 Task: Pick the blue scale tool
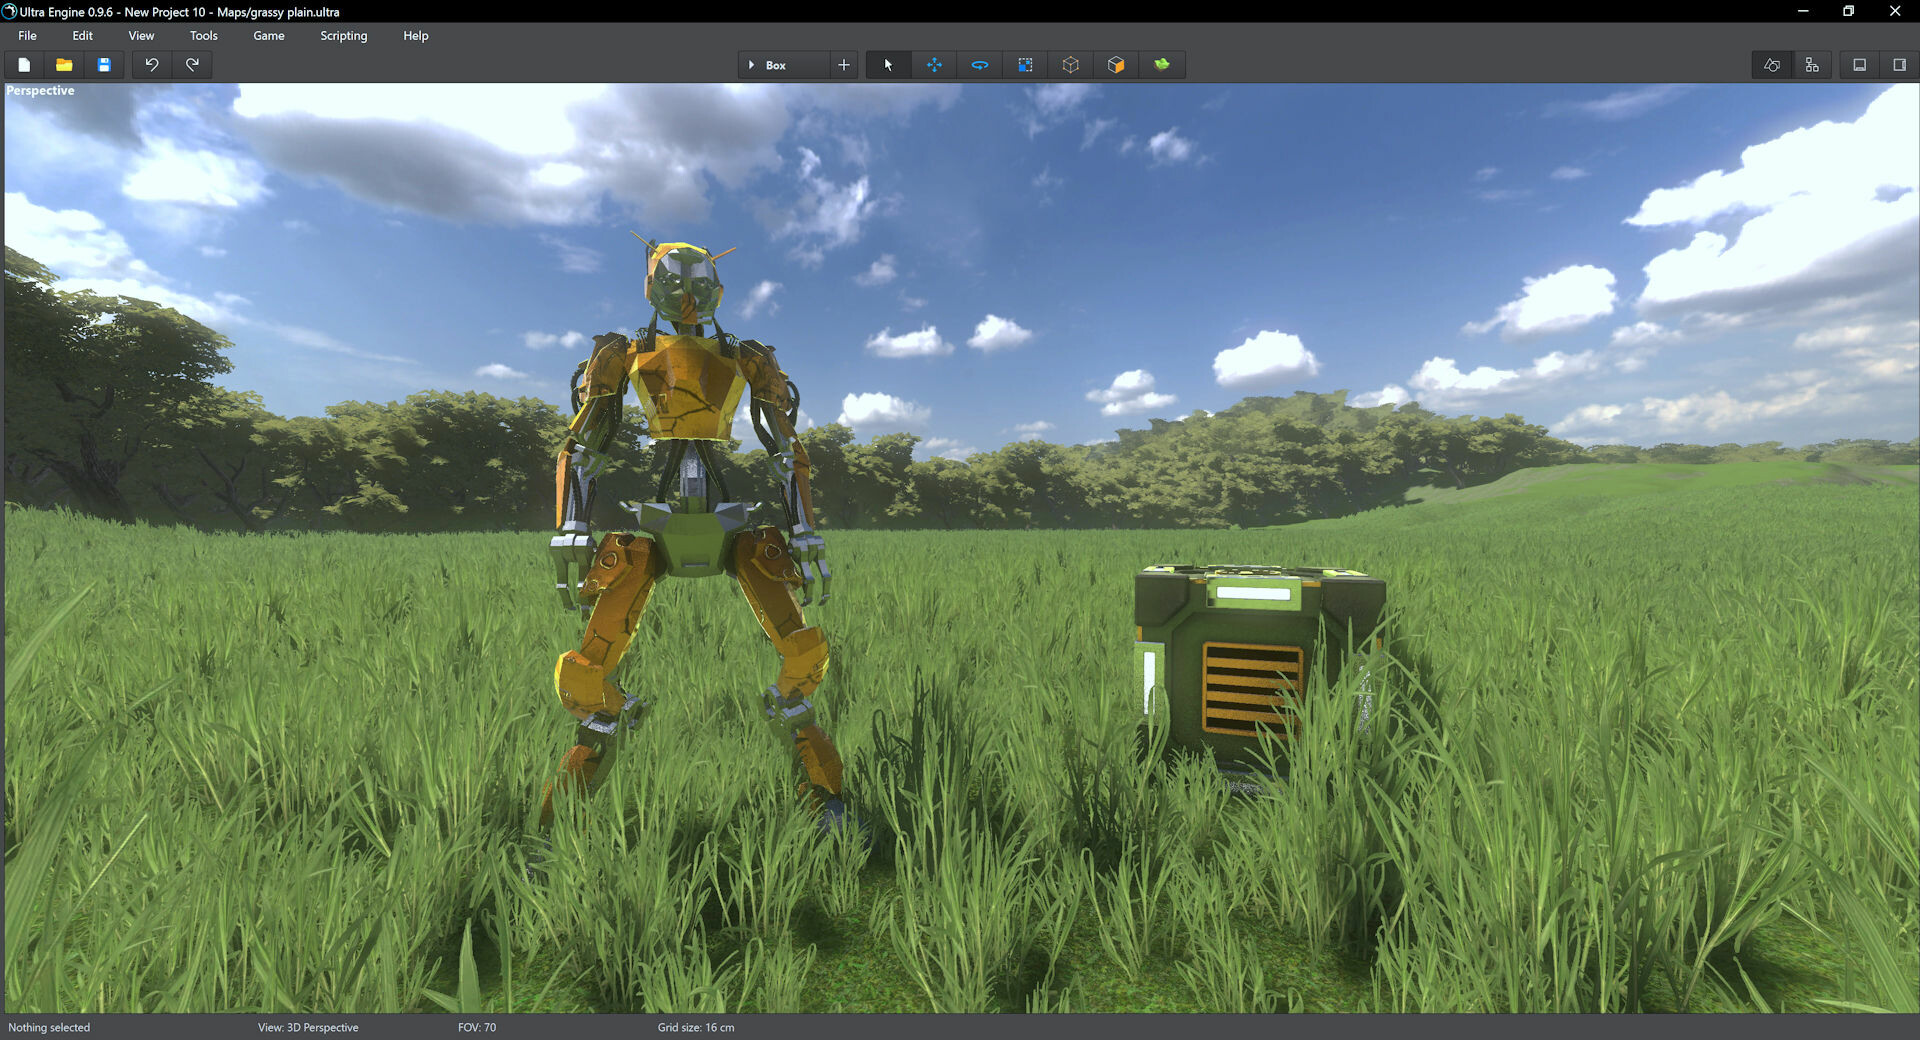click(x=1025, y=65)
